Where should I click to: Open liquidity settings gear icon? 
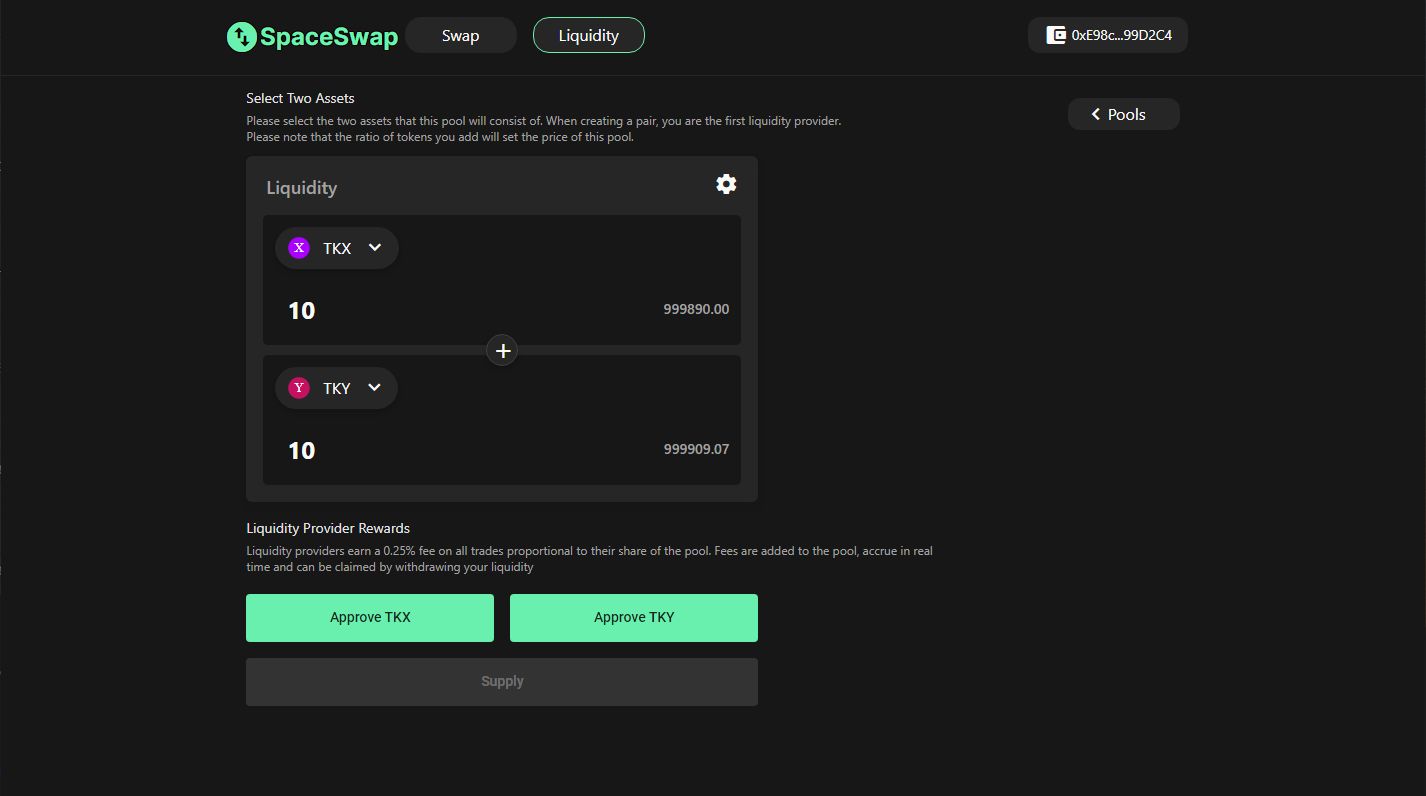coord(726,184)
